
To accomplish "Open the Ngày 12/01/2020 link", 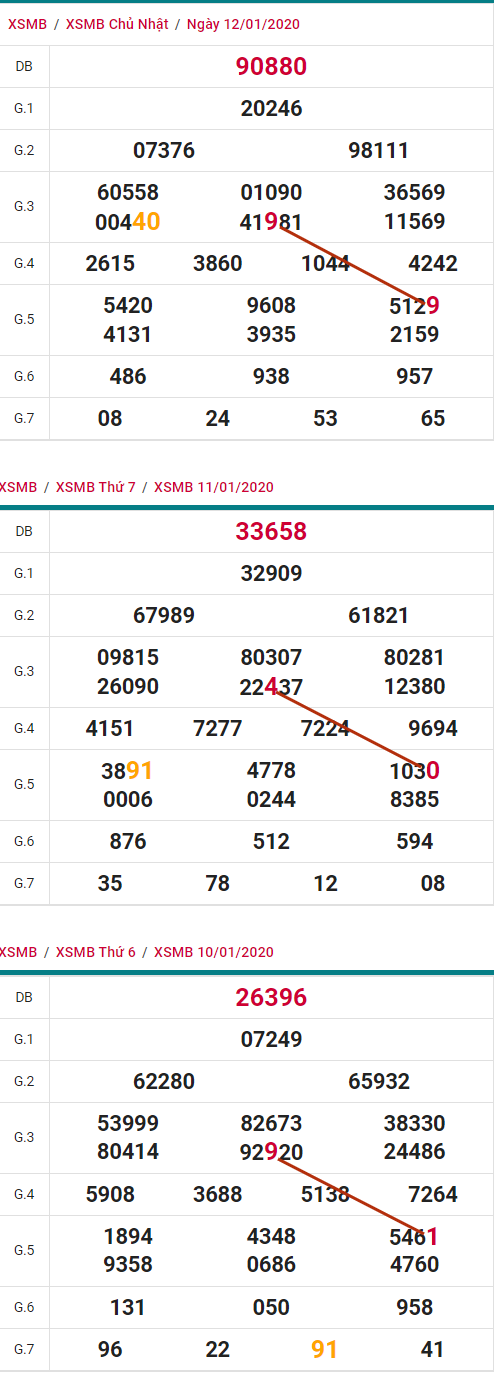I will point(243,24).
